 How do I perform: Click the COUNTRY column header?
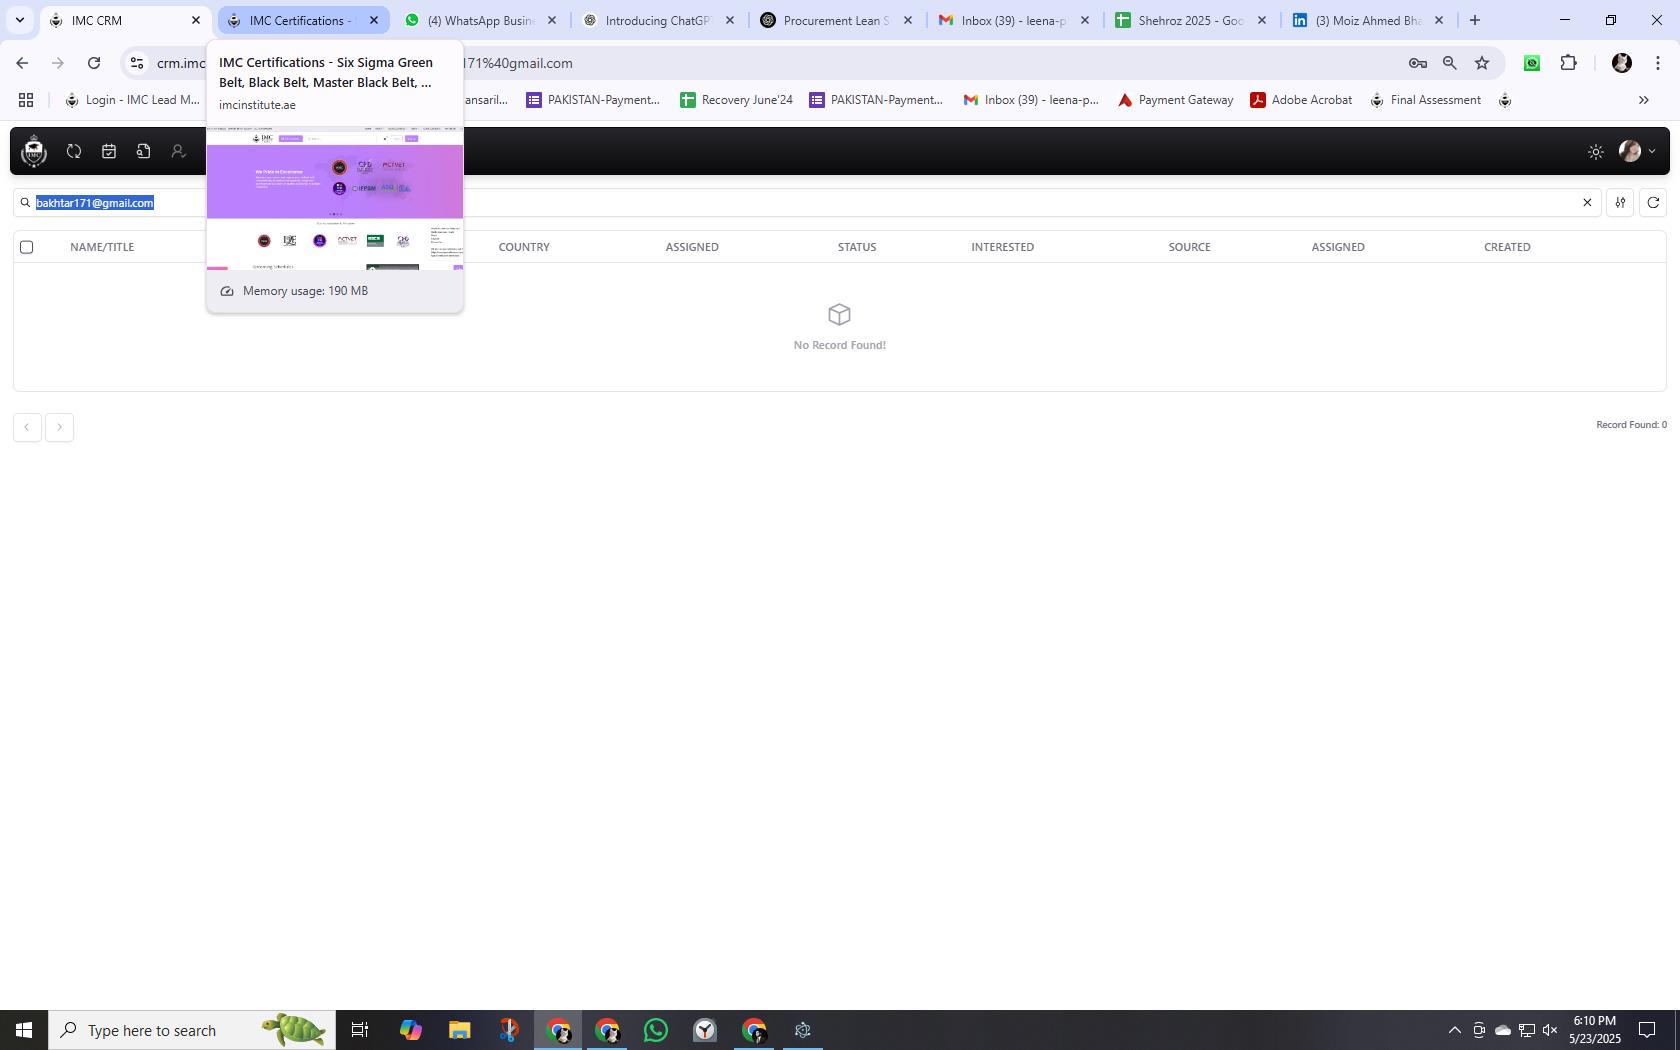click(524, 247)
